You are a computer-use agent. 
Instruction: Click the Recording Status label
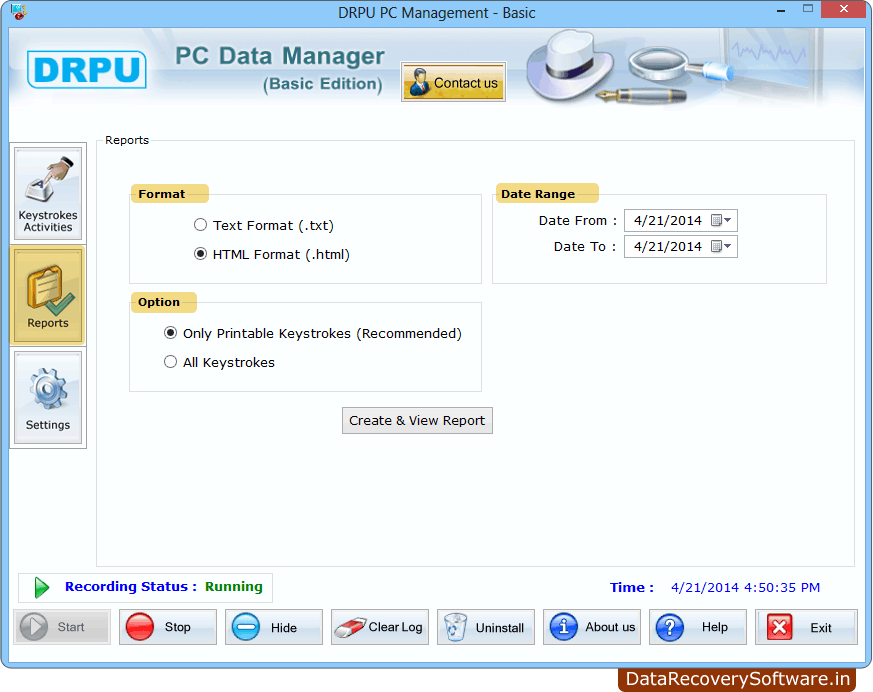[131, 587]
